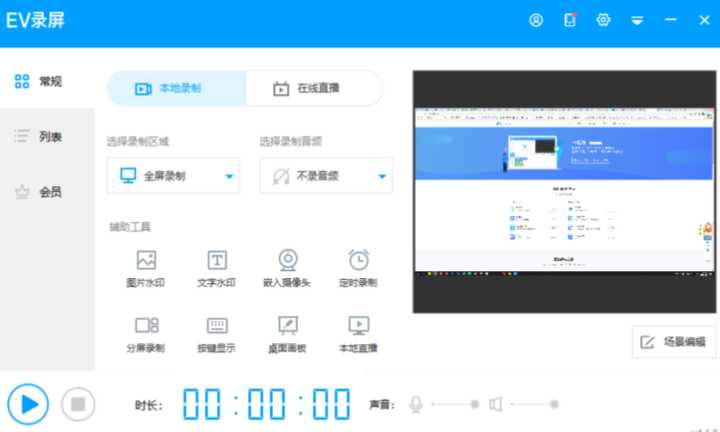Open 本地直播 local live tool

(358, 334)
